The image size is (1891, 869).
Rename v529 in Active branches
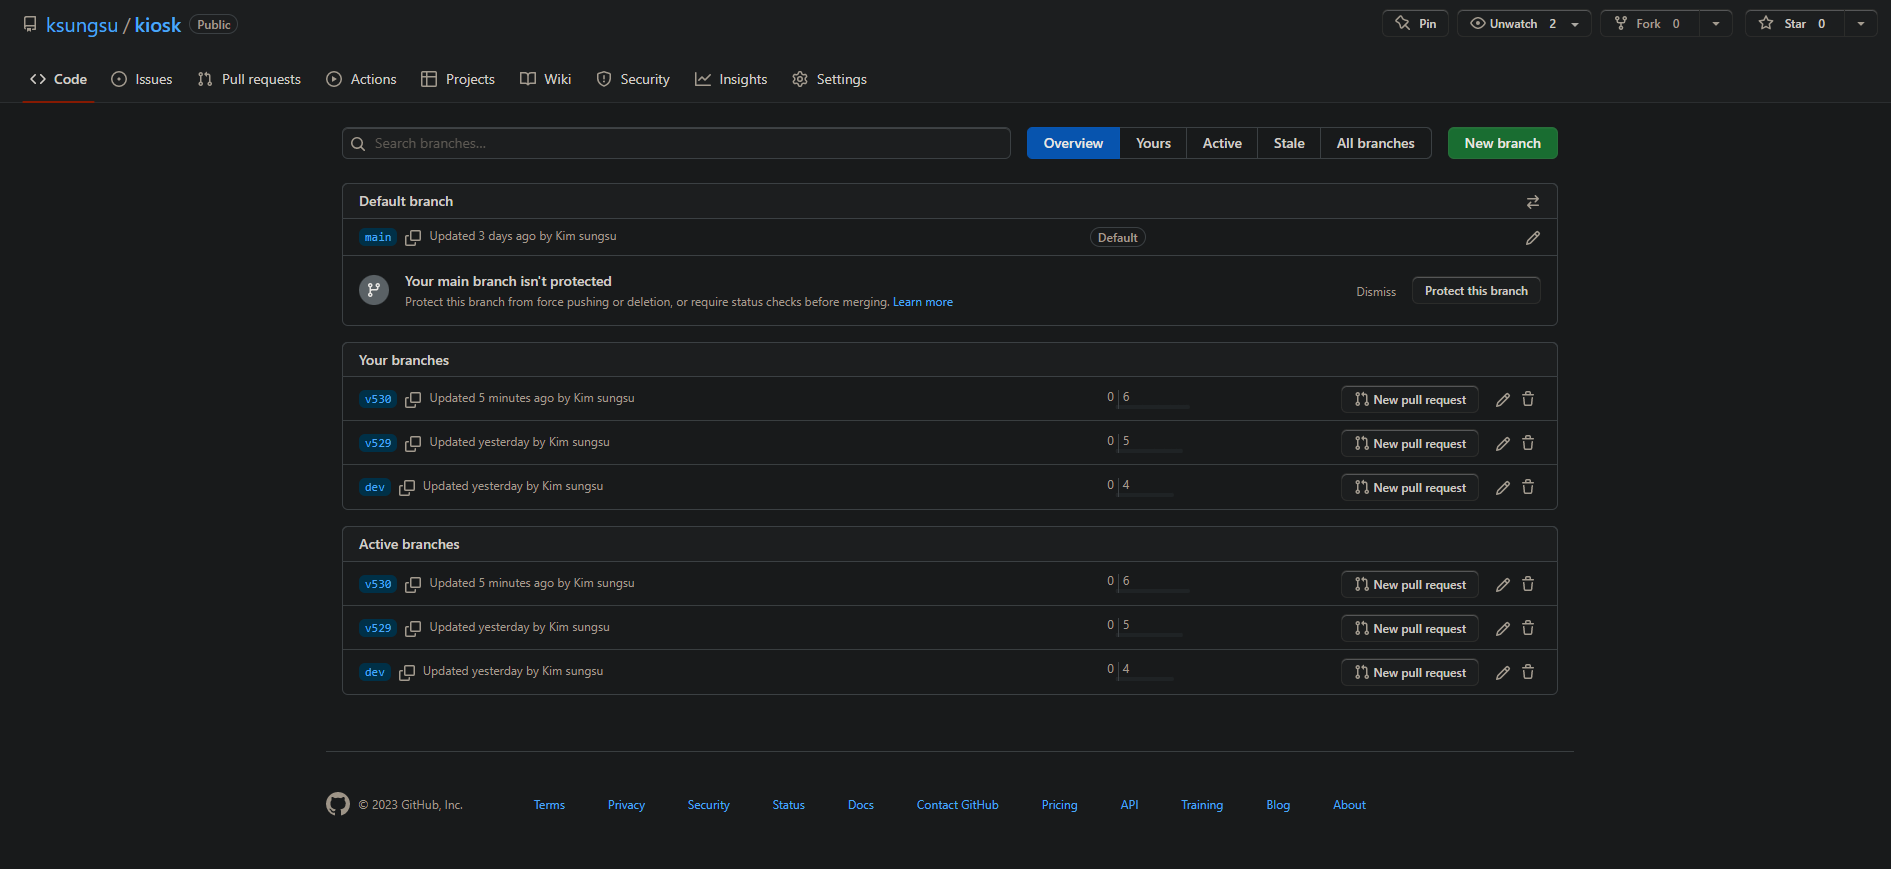[1502, 629]
